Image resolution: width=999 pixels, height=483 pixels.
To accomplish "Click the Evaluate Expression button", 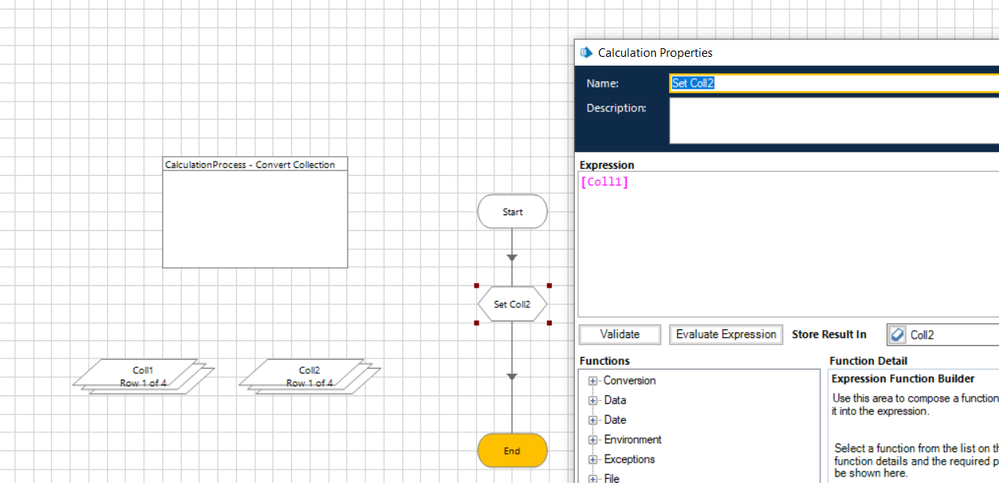I will pyautogui.click(x=725, y=335).
